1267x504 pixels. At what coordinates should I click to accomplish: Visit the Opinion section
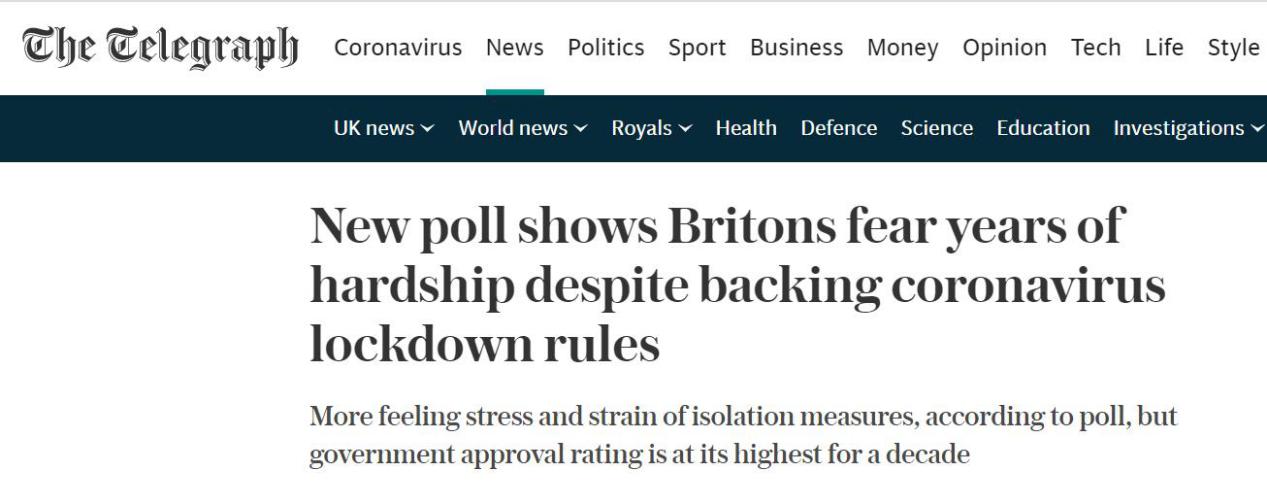pos(1004,48)
